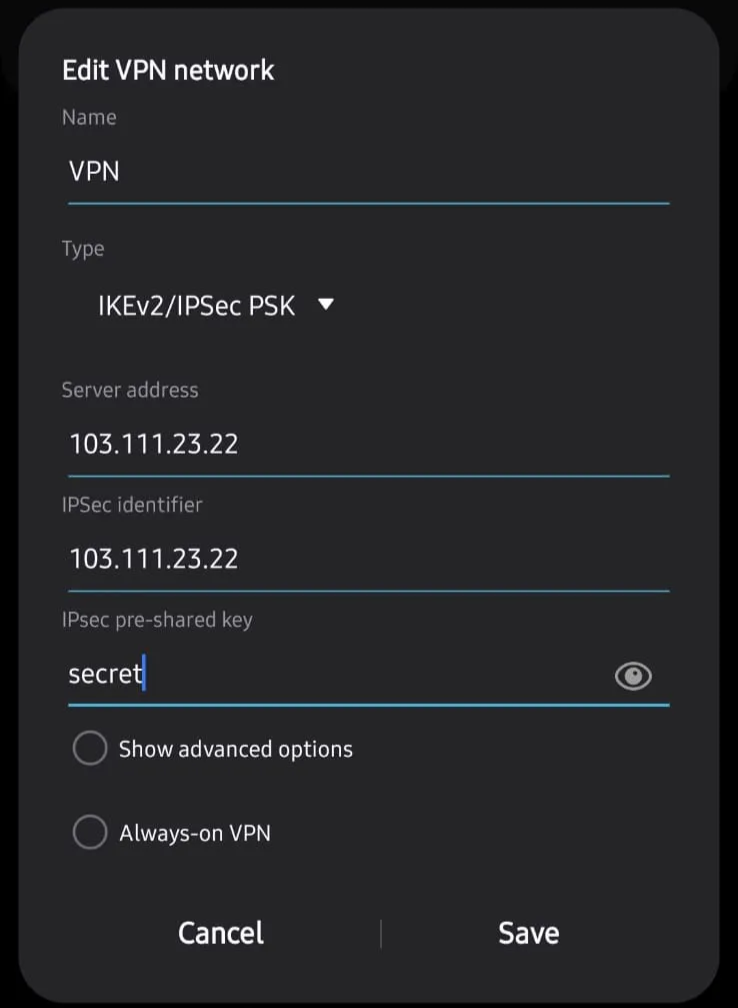Click the Server address label

coord(130,390)
